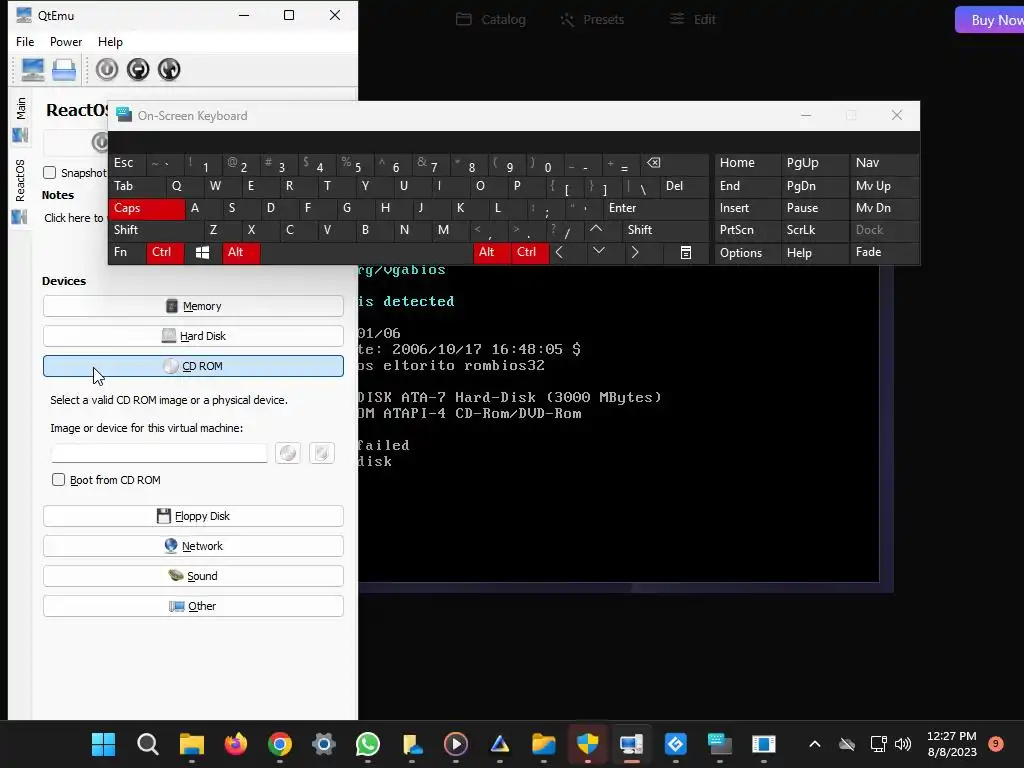Expand the Hard Disk device section
This screenshot has height=768, width=1024.
point(193,336)
